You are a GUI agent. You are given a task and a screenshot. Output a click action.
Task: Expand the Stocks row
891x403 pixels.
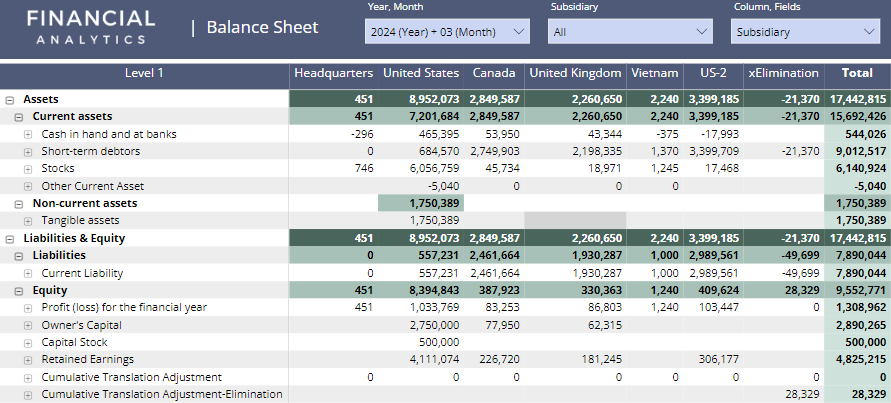(28, 168)
